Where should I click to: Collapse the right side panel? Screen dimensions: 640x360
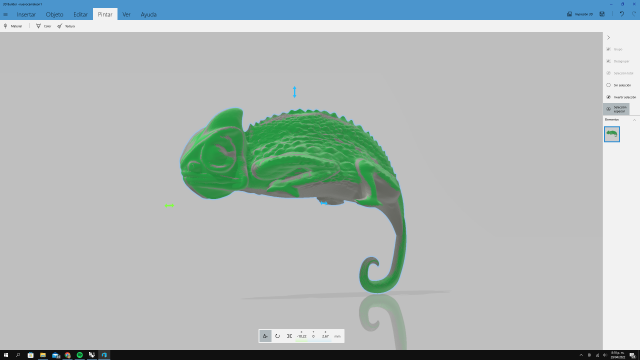pos(609,38)
